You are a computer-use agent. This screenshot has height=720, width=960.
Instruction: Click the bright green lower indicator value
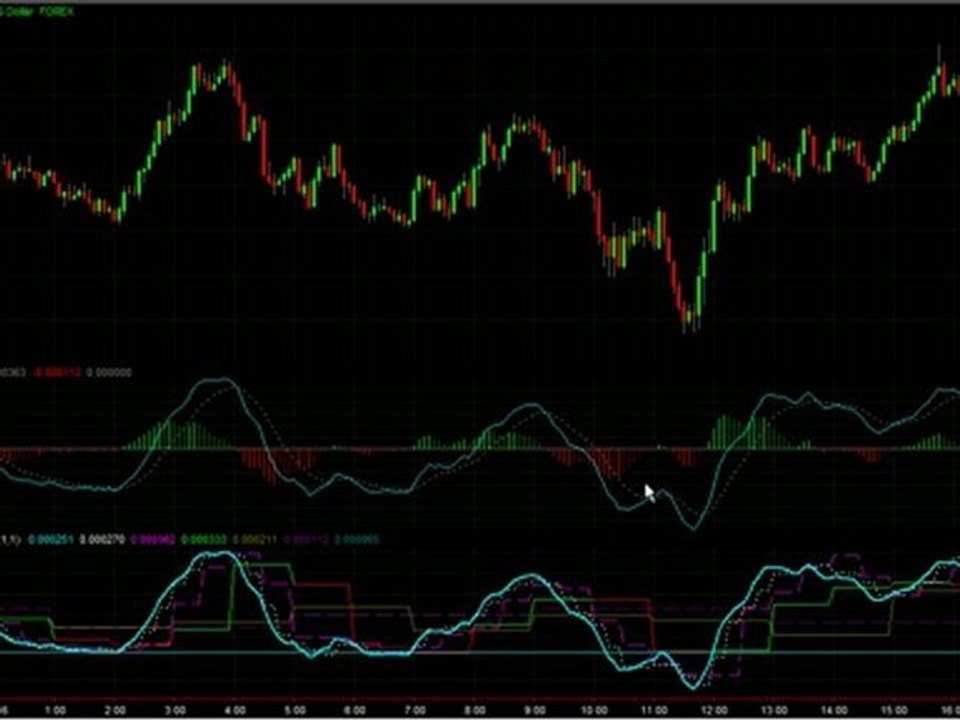[204, 539]
